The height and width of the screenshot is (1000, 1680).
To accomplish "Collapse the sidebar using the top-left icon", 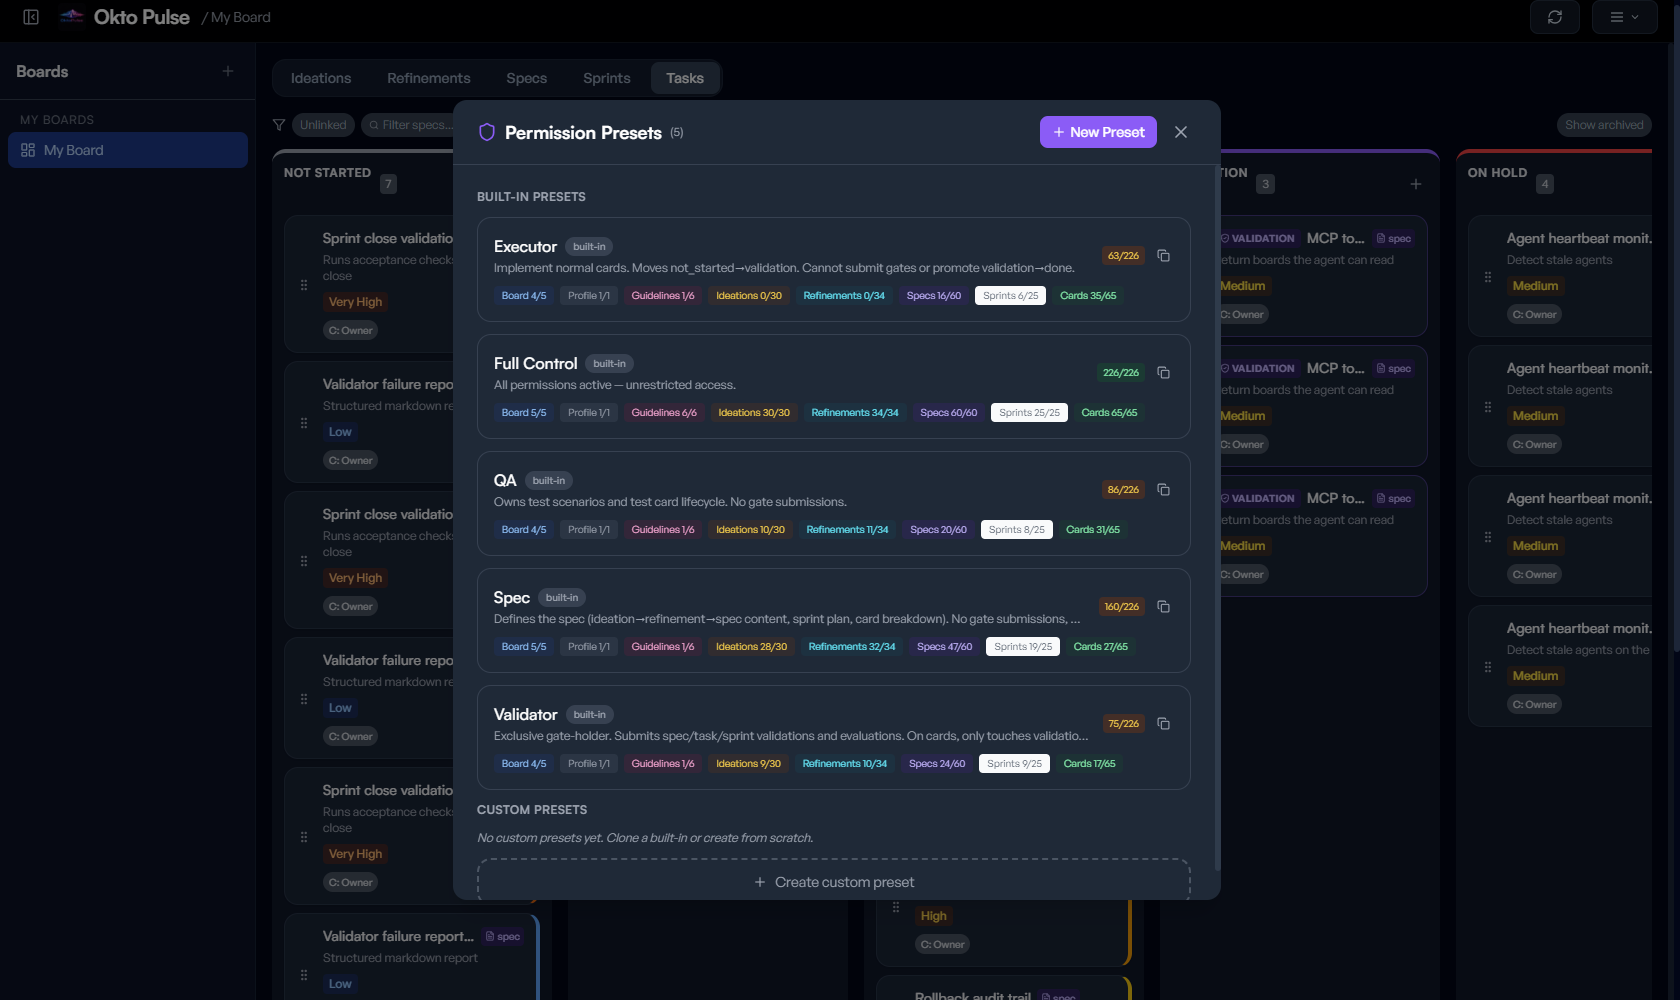I will [x=30, y=17].
